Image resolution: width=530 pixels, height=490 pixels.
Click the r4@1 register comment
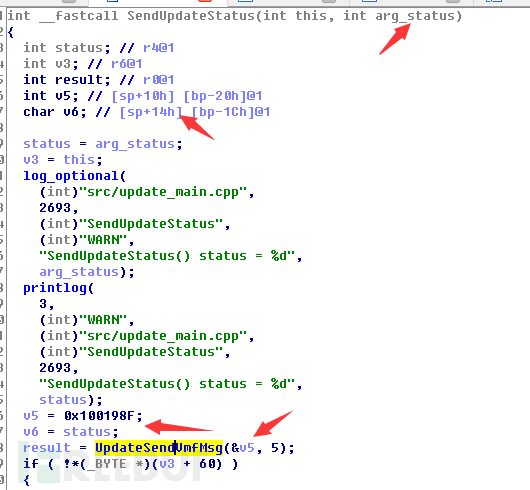click(x=159, y=48)
